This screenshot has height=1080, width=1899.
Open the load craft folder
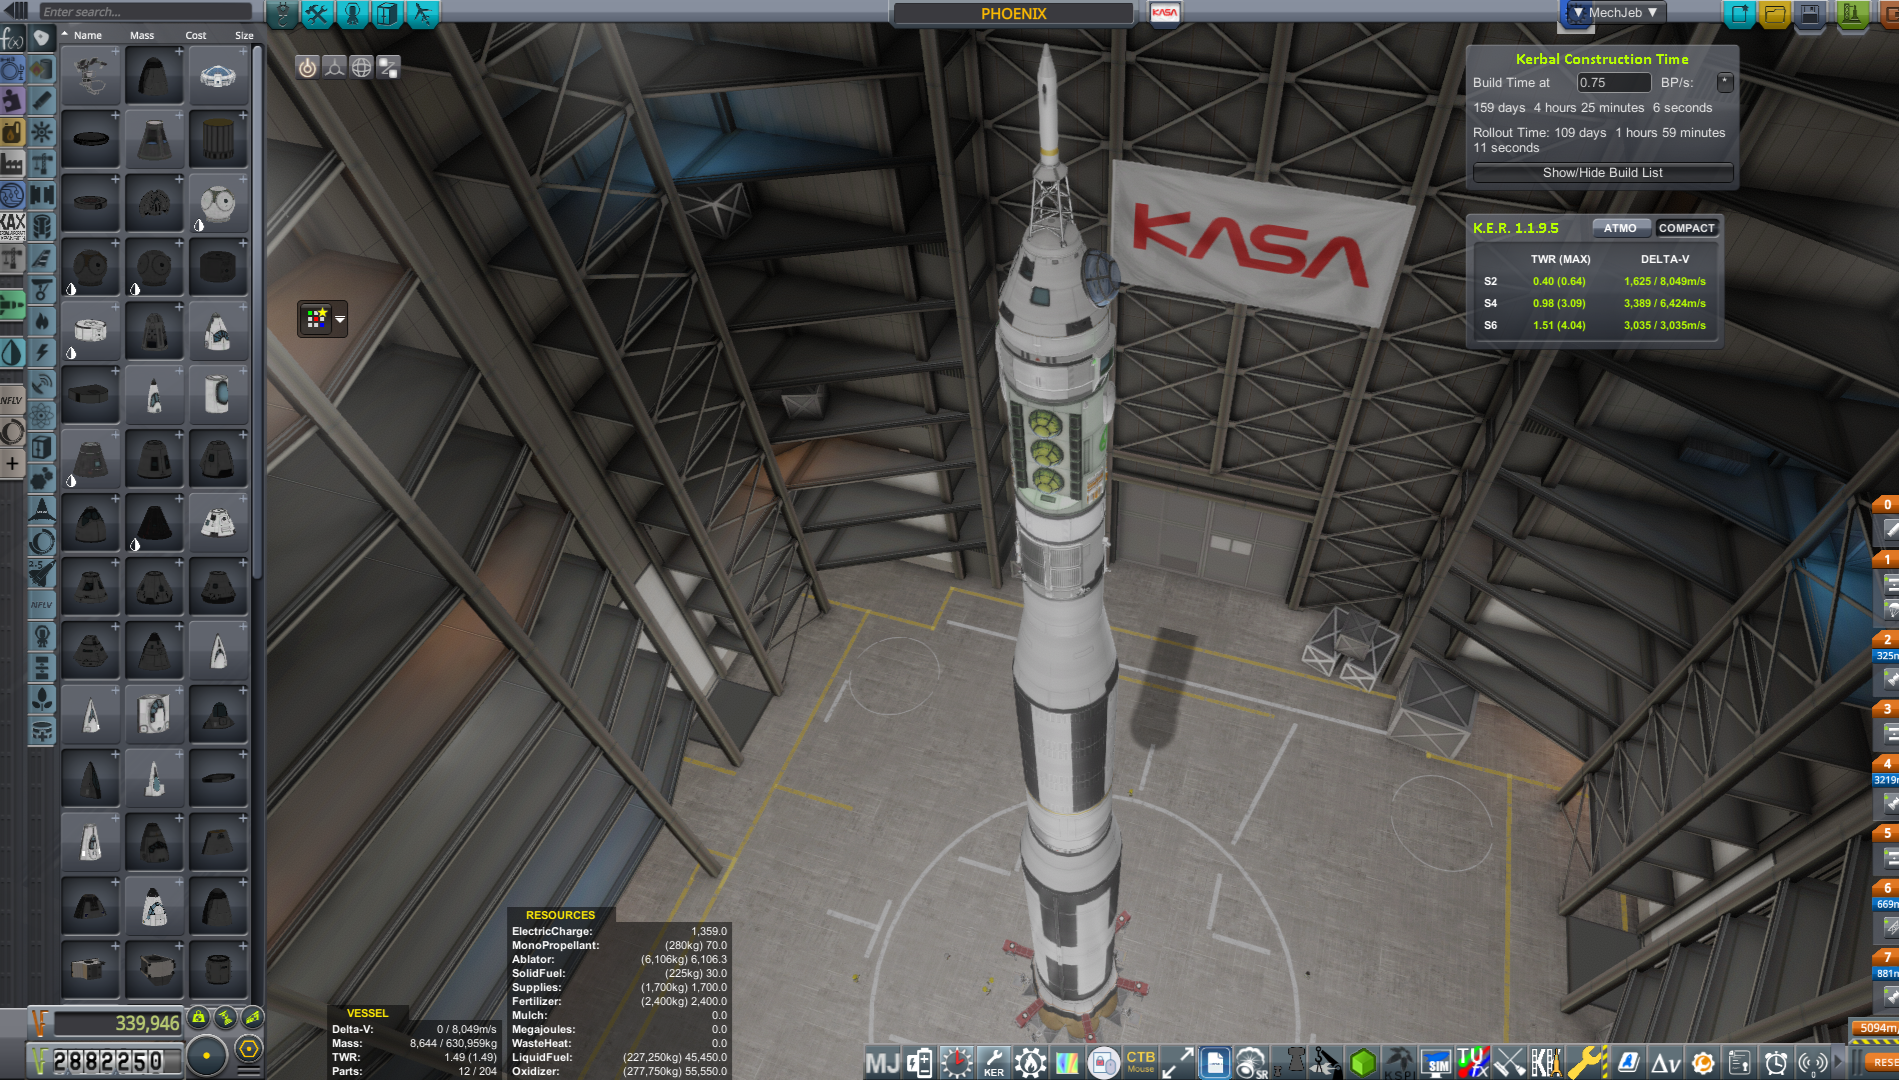click(1775, 14)
